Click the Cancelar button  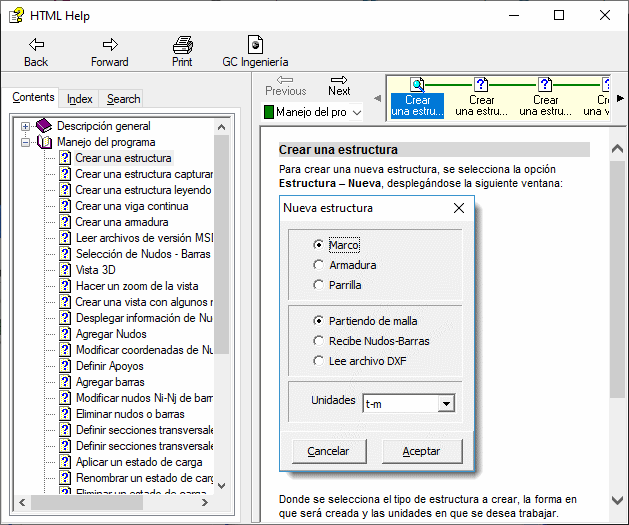click(329, 451)
